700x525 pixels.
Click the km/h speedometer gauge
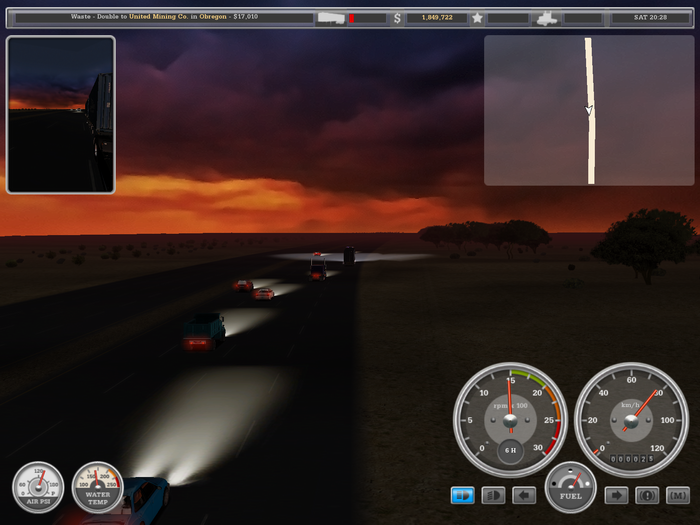[631, 420]
